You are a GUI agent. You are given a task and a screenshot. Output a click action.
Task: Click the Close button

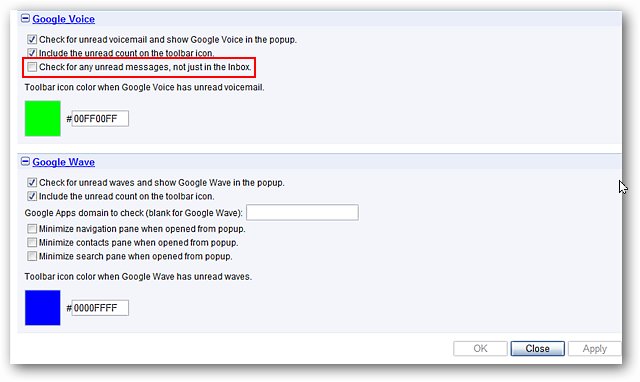[x=538, y=349]
